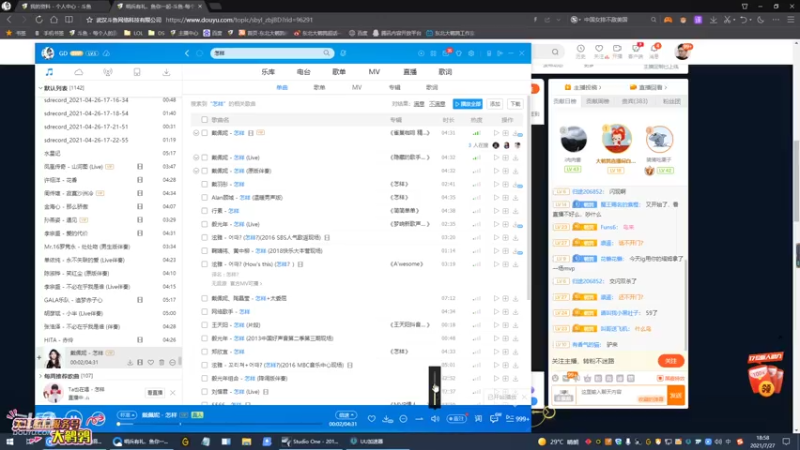
Task: Open MV for 许嵩 - 花香 in list
Action: tap(140, 180)
